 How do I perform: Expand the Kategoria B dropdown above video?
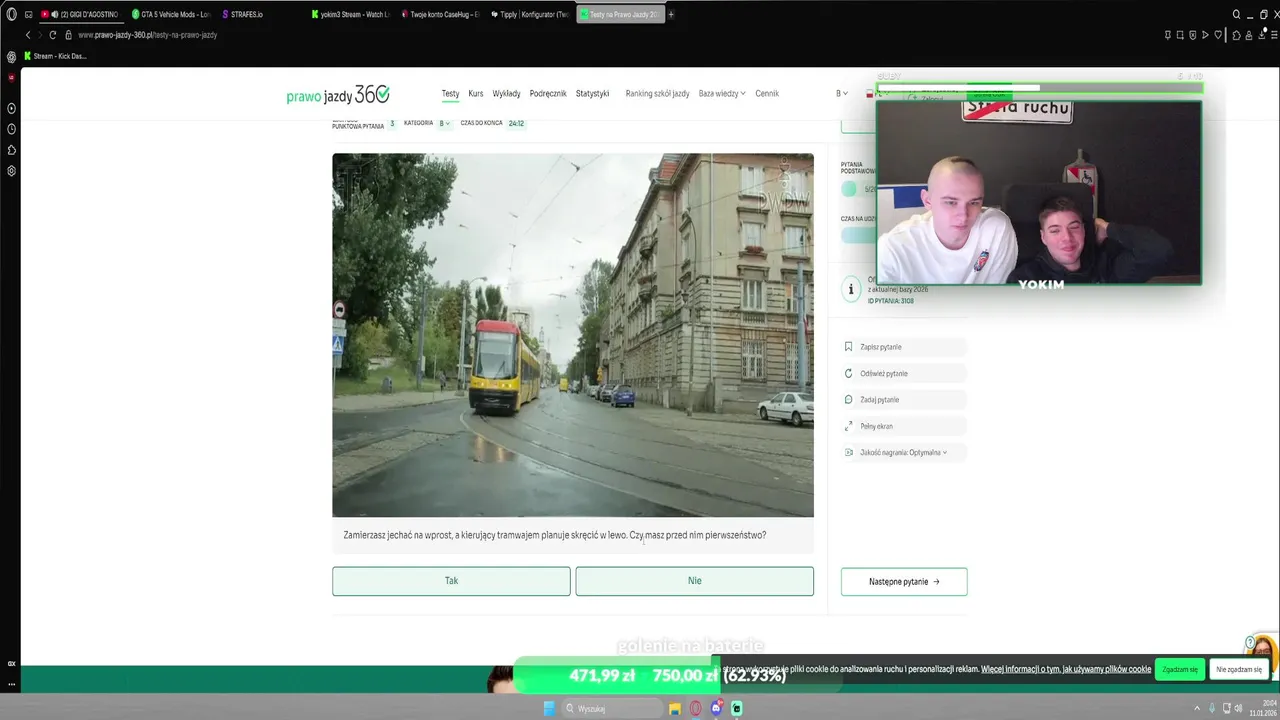click(445, 123)
